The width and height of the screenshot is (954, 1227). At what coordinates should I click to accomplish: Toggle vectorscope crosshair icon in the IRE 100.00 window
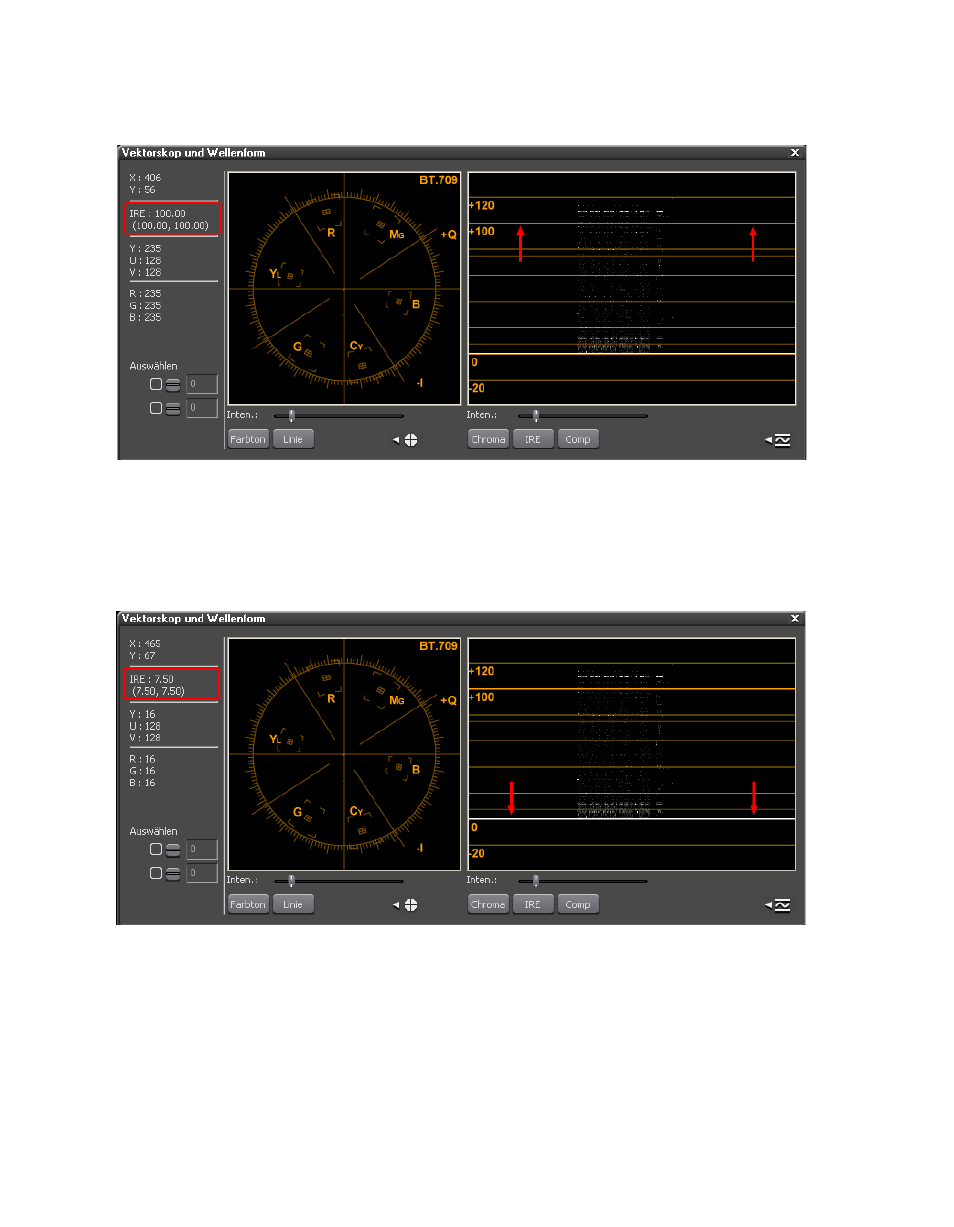[411, 440]
